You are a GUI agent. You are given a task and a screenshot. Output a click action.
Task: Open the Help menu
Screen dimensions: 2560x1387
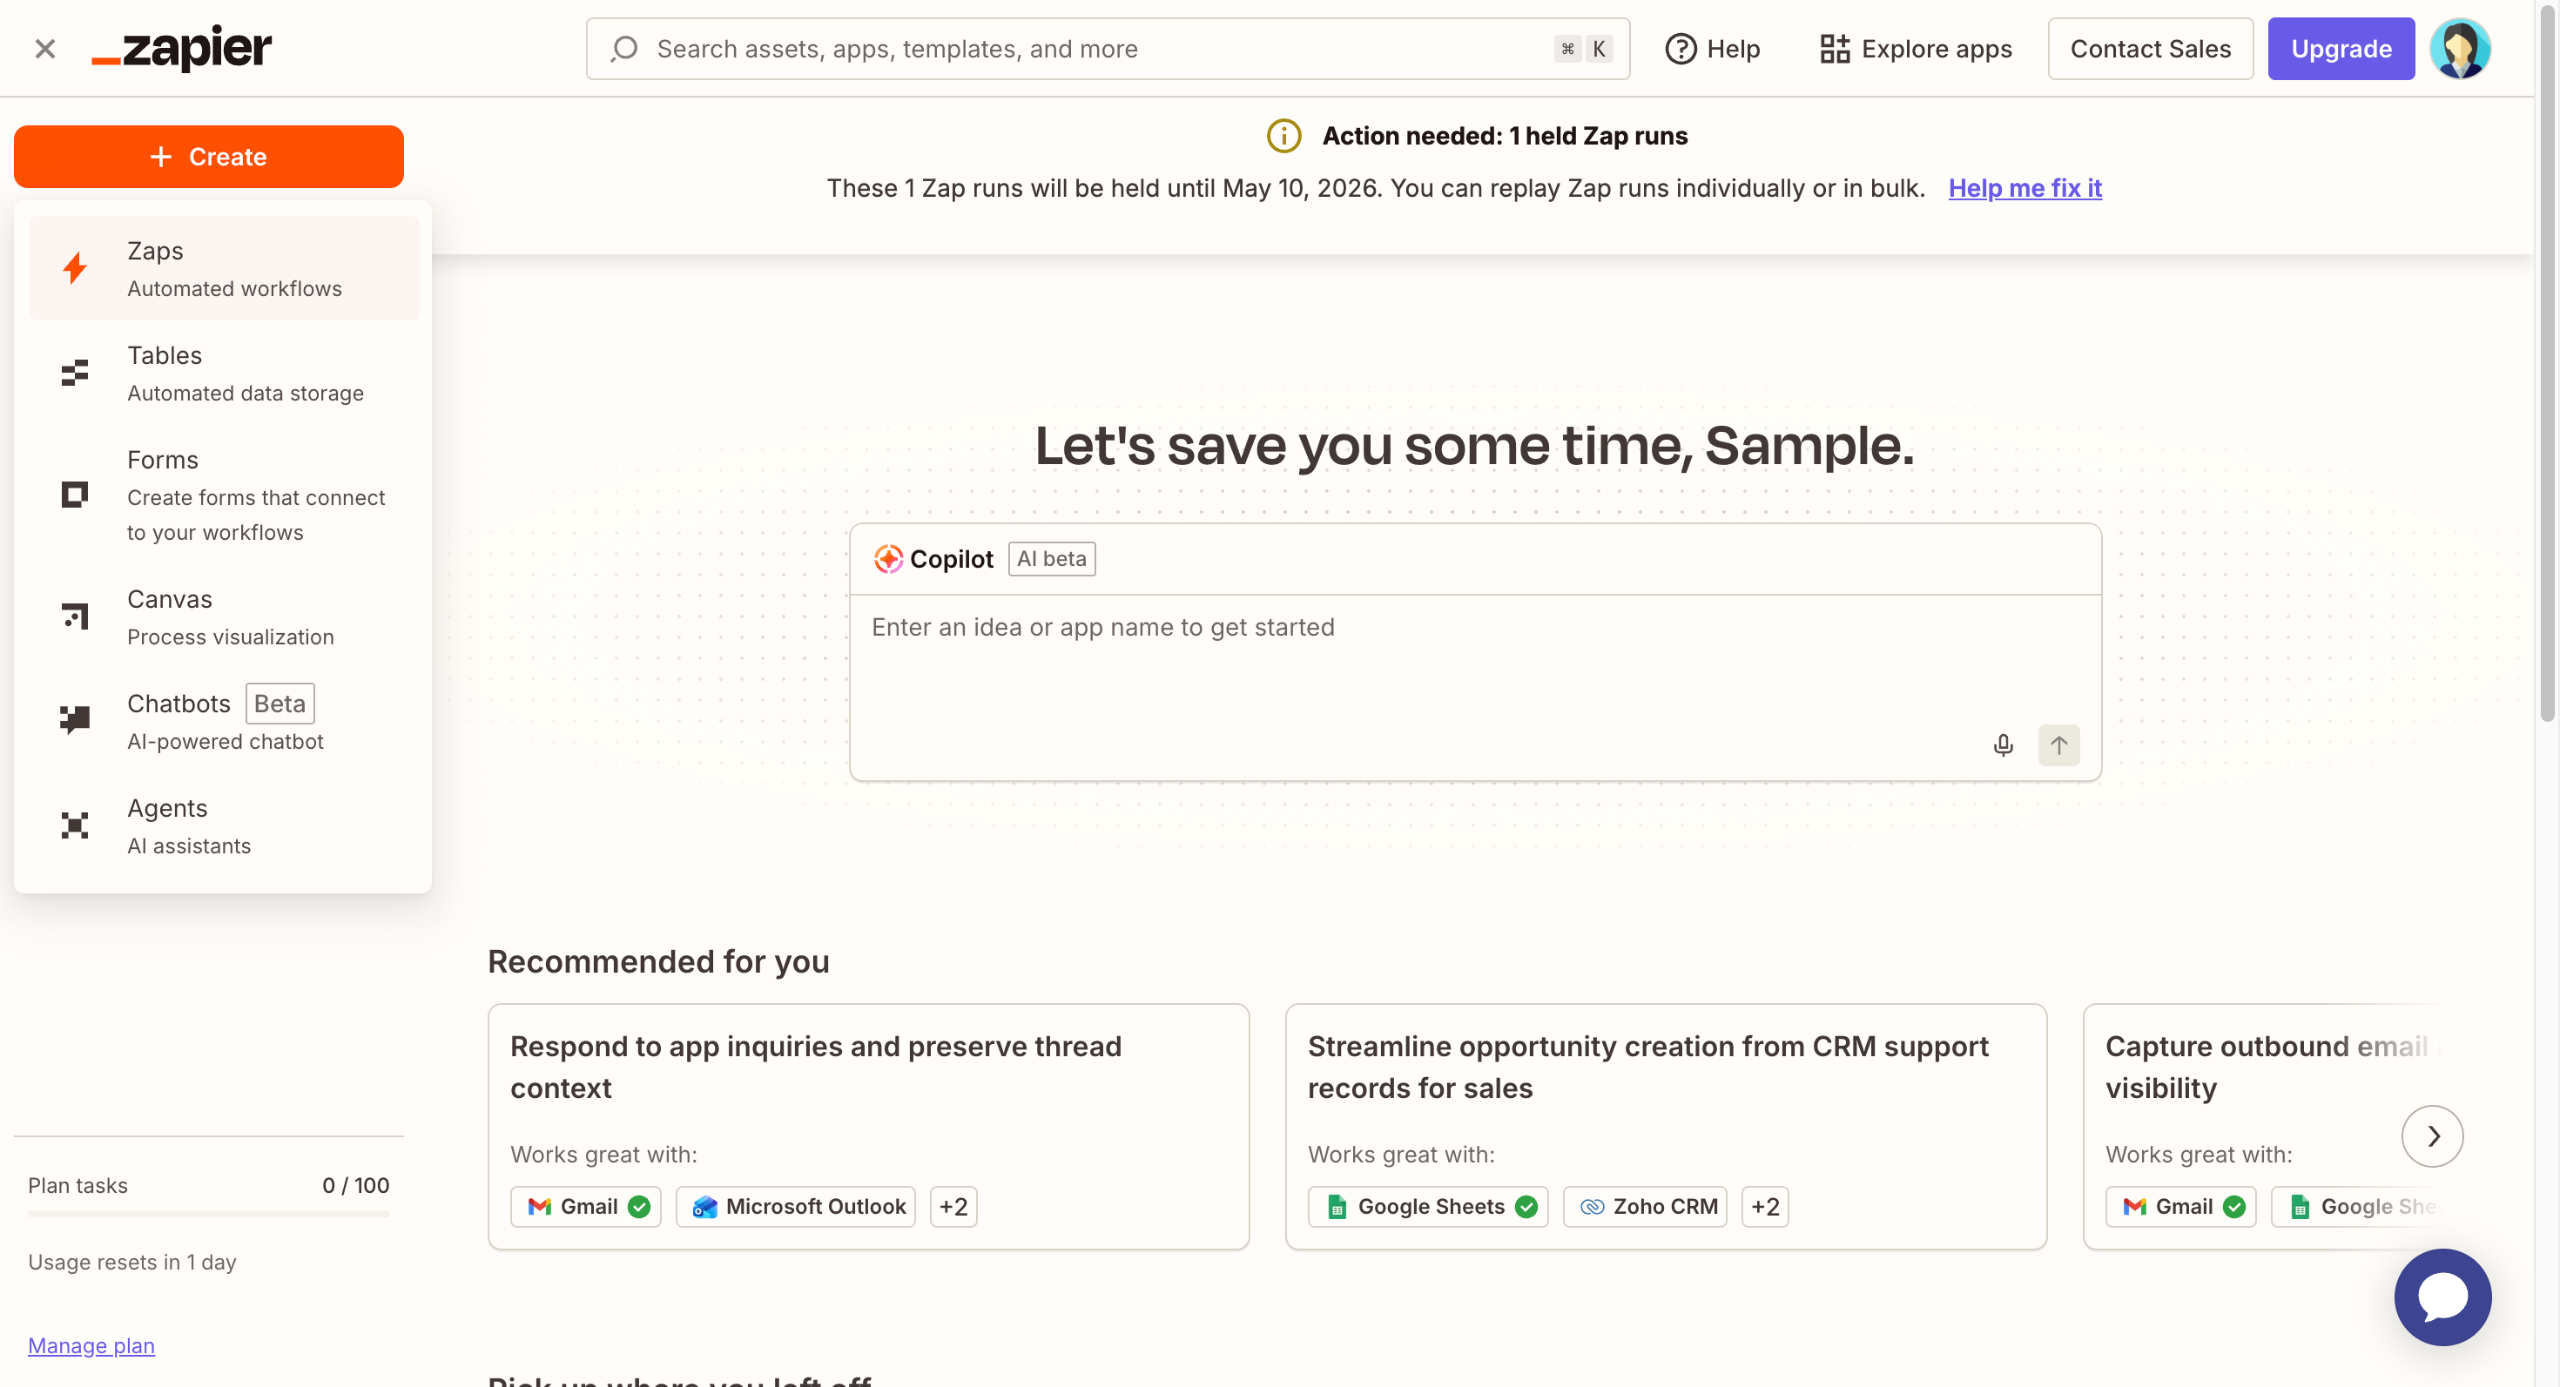pyautogui.click(x=1712, y=48)
